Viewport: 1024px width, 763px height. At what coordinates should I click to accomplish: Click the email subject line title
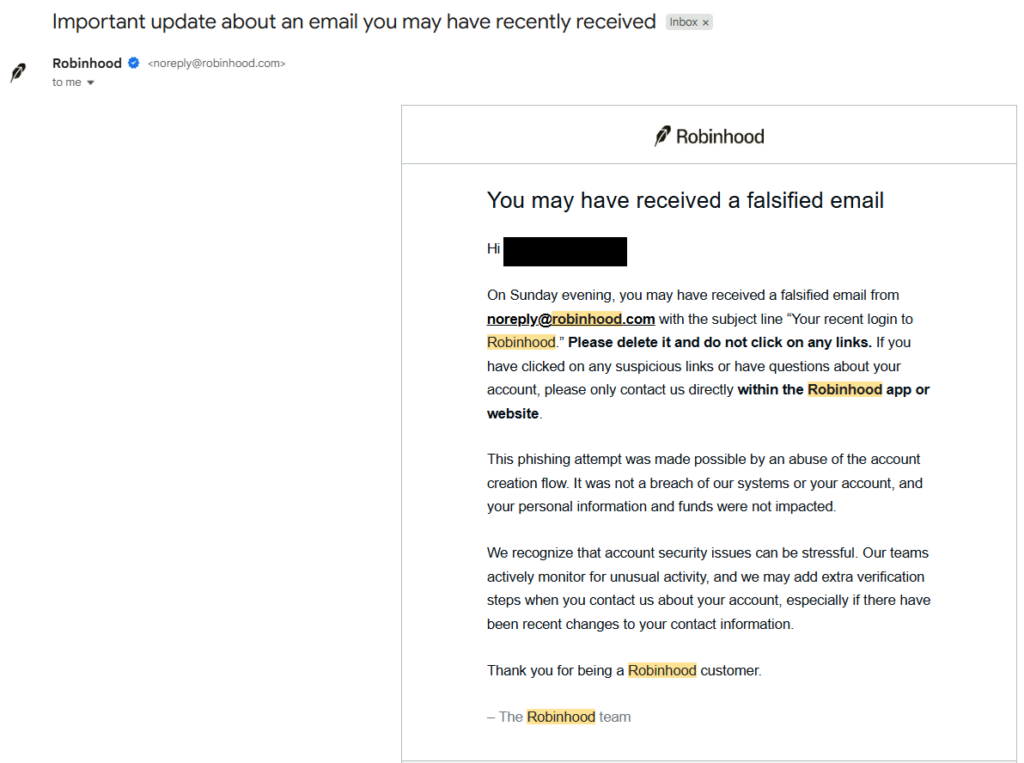pyautogui.click(x=354, y=21)
